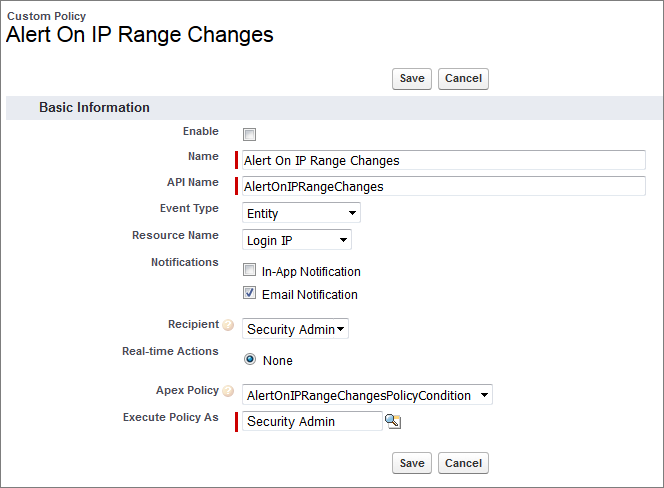Click the In-App Notification label text
The height and width of the screenshot is (488, 664).
click(311, 271)
